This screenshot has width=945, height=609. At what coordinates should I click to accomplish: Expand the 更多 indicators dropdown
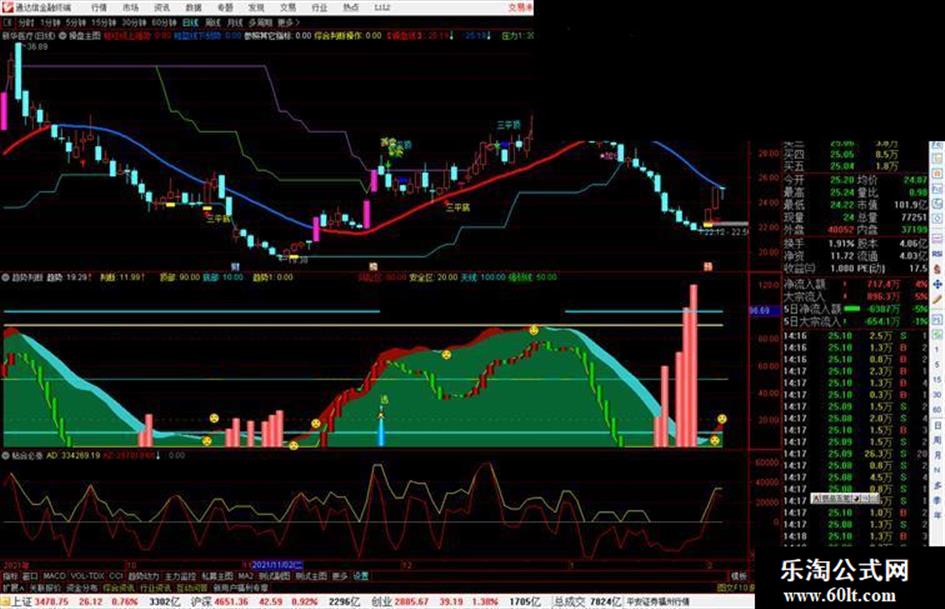click(x=340, y=576)
